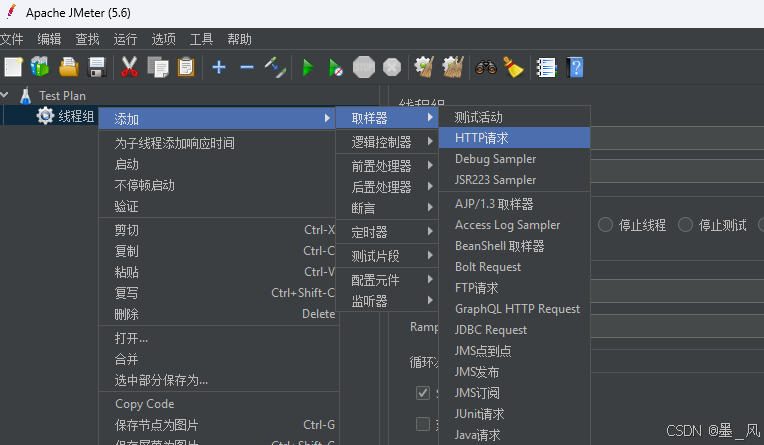This screenshot has width=764, height=445.
Task: Click 验证 in context menu
Action: [x=219, y=206]
